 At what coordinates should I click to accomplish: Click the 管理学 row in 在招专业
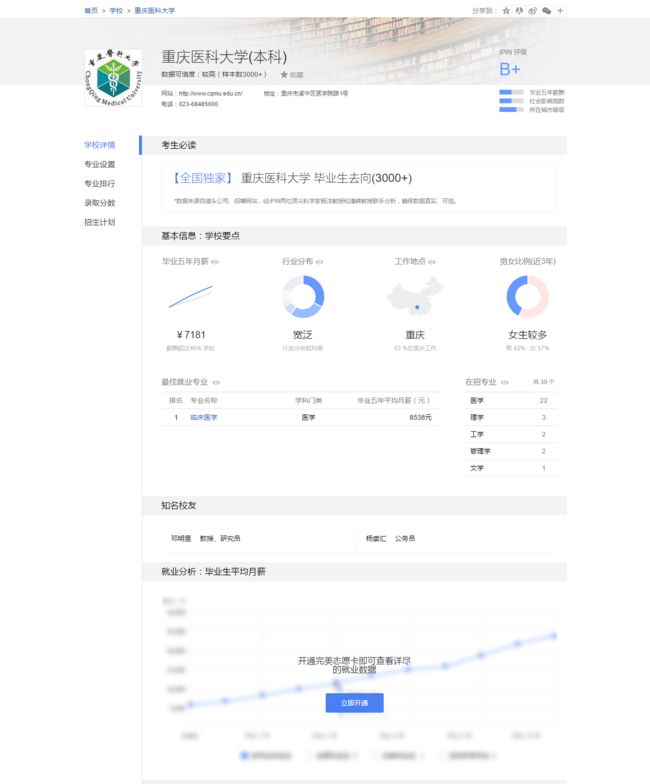point(510,452)
